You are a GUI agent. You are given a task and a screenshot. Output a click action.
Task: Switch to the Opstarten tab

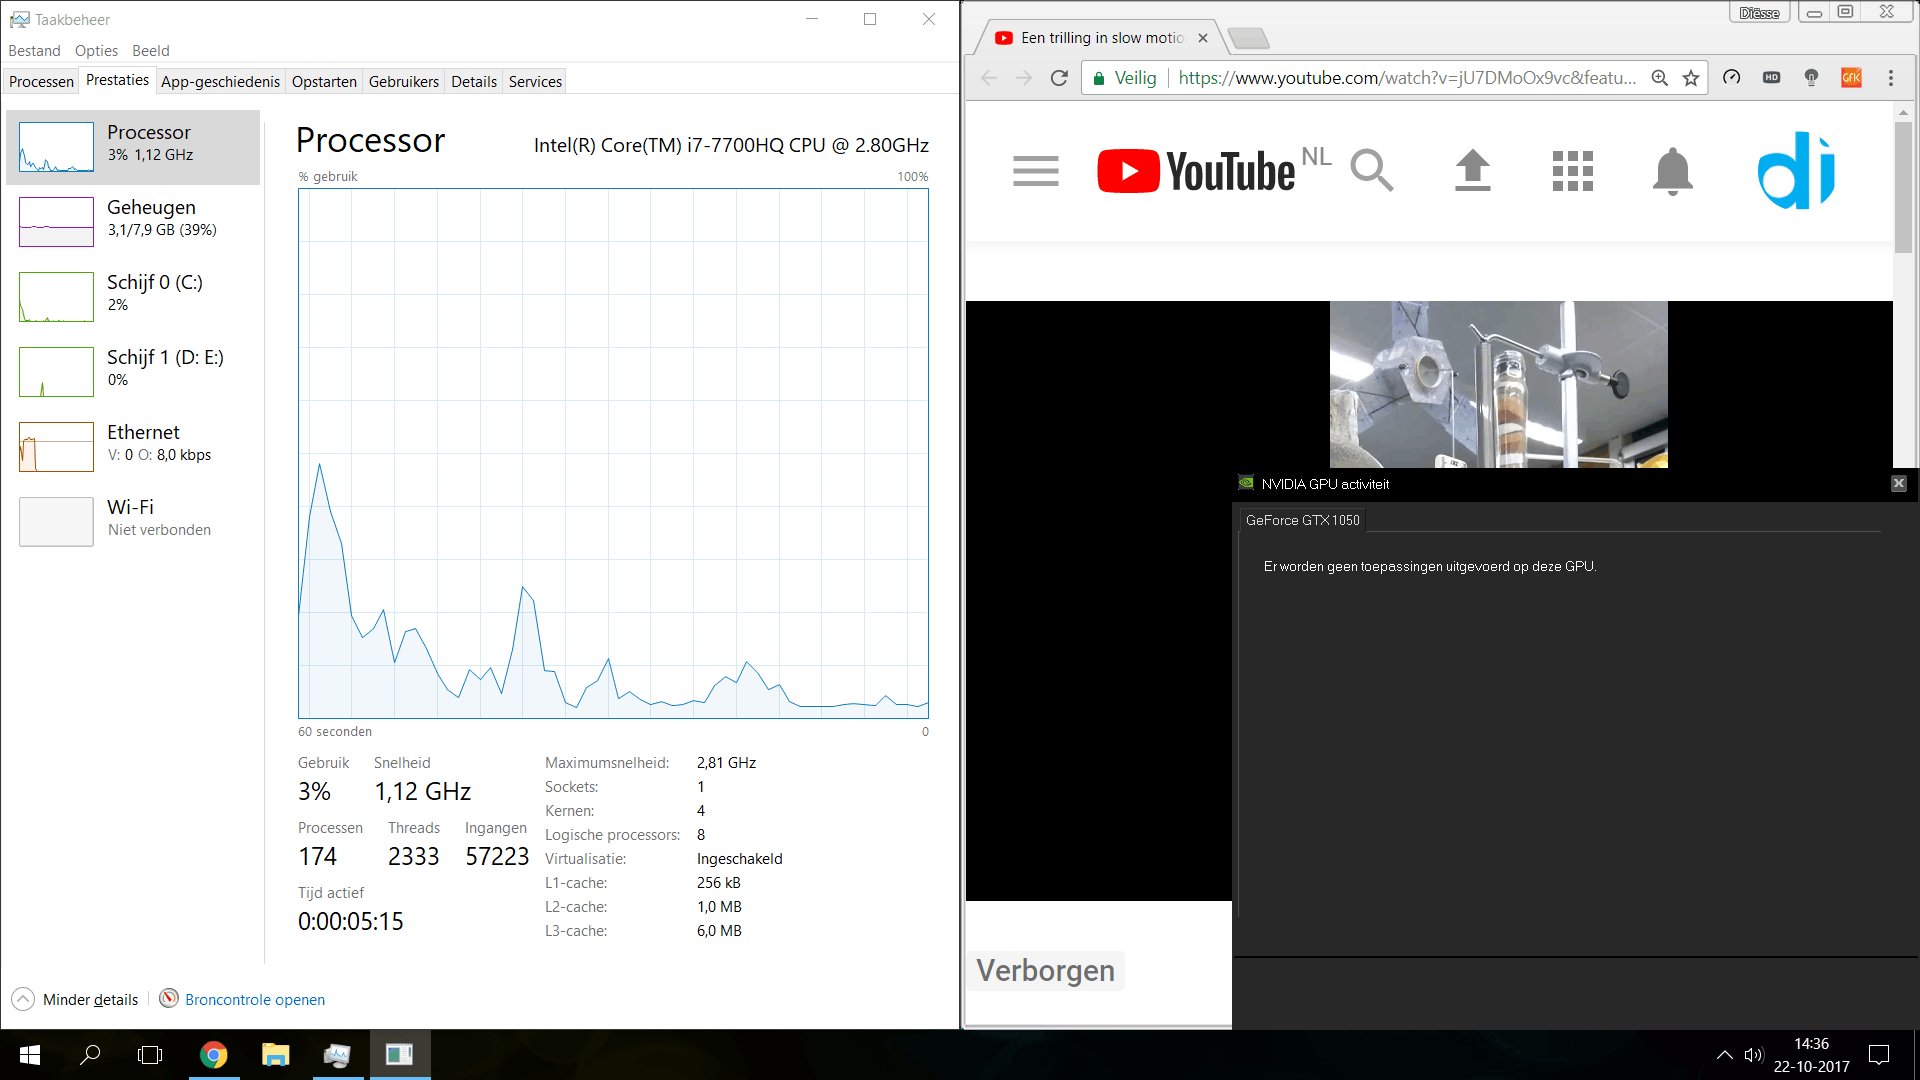[x=324, y=82]
